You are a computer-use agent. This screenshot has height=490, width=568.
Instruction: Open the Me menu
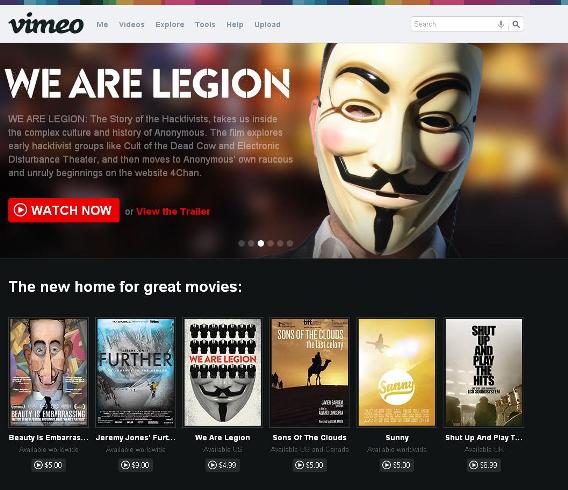[x=102, y=24]
